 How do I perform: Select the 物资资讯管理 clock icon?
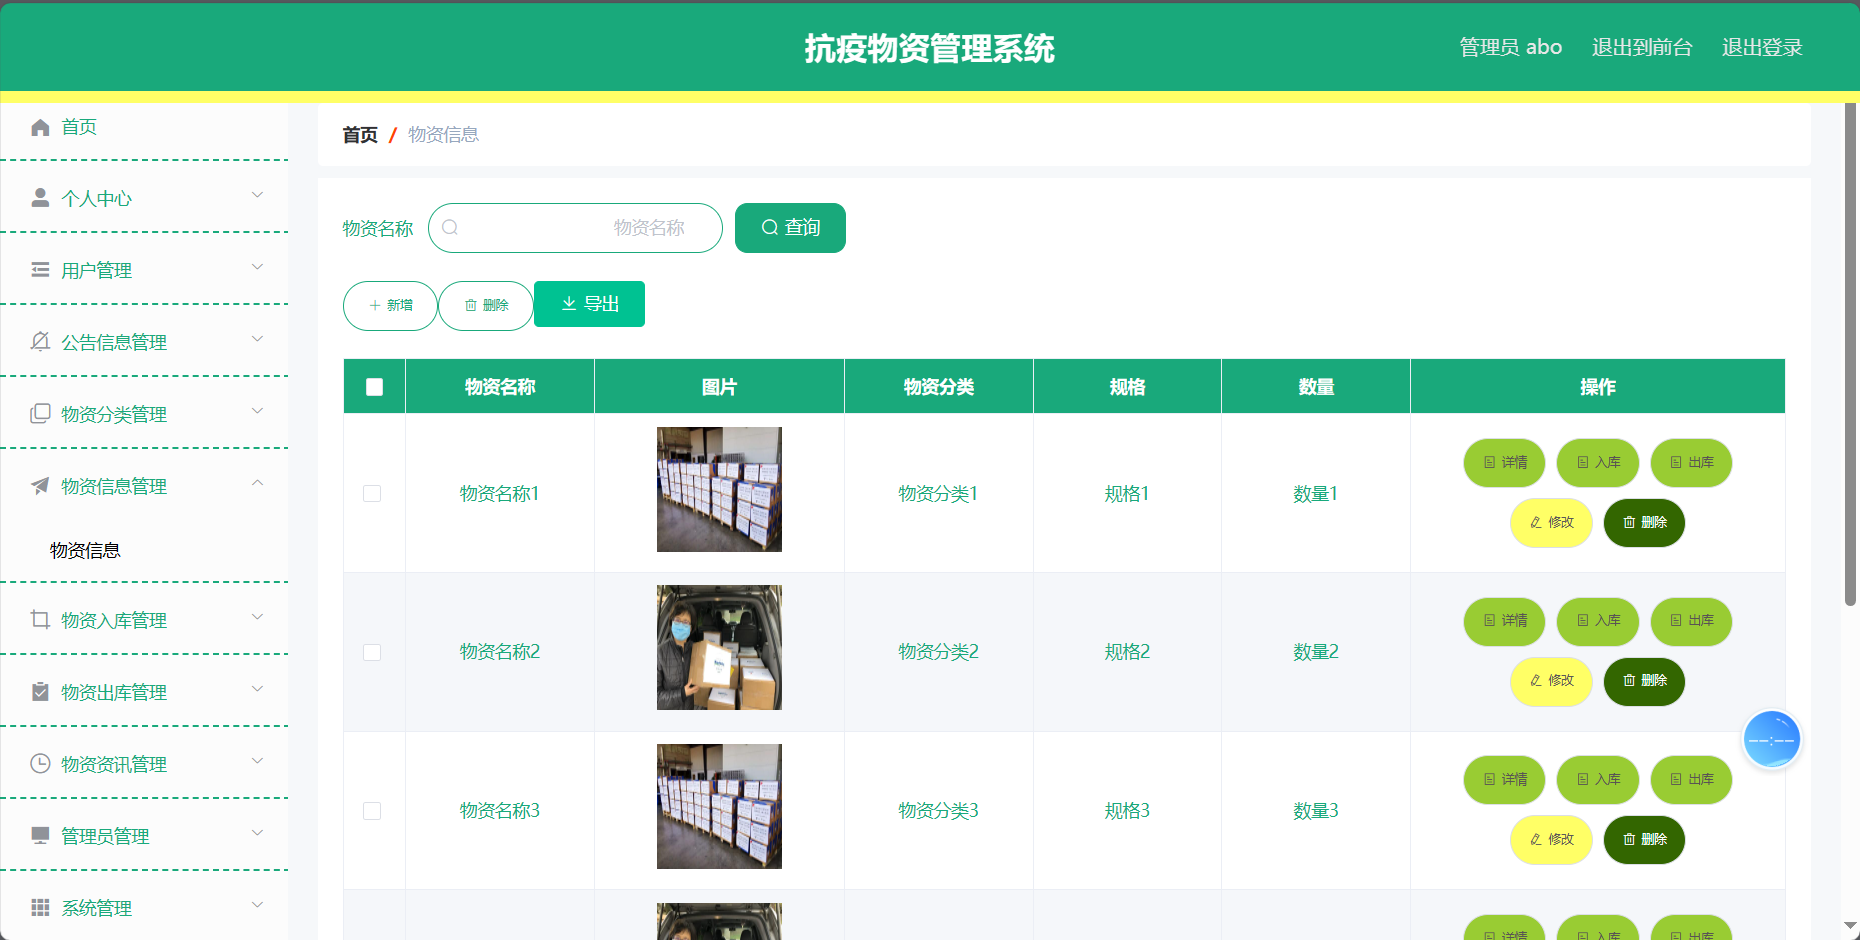point(40,763)
